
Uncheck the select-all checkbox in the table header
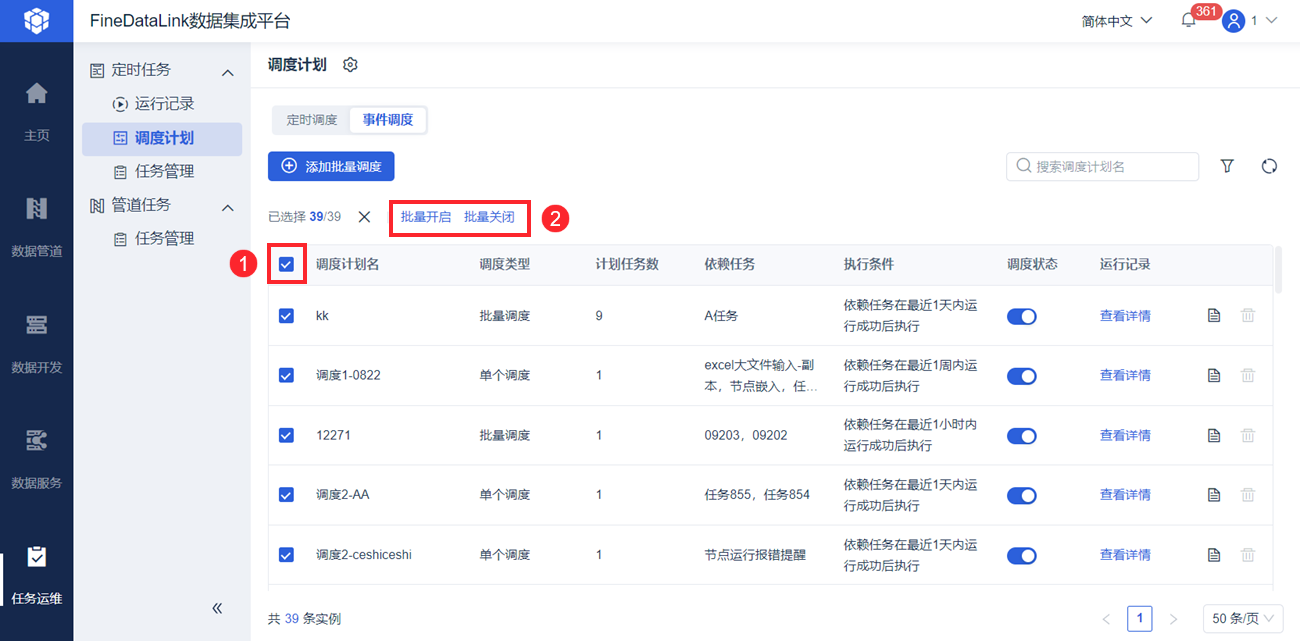(286, 265)
